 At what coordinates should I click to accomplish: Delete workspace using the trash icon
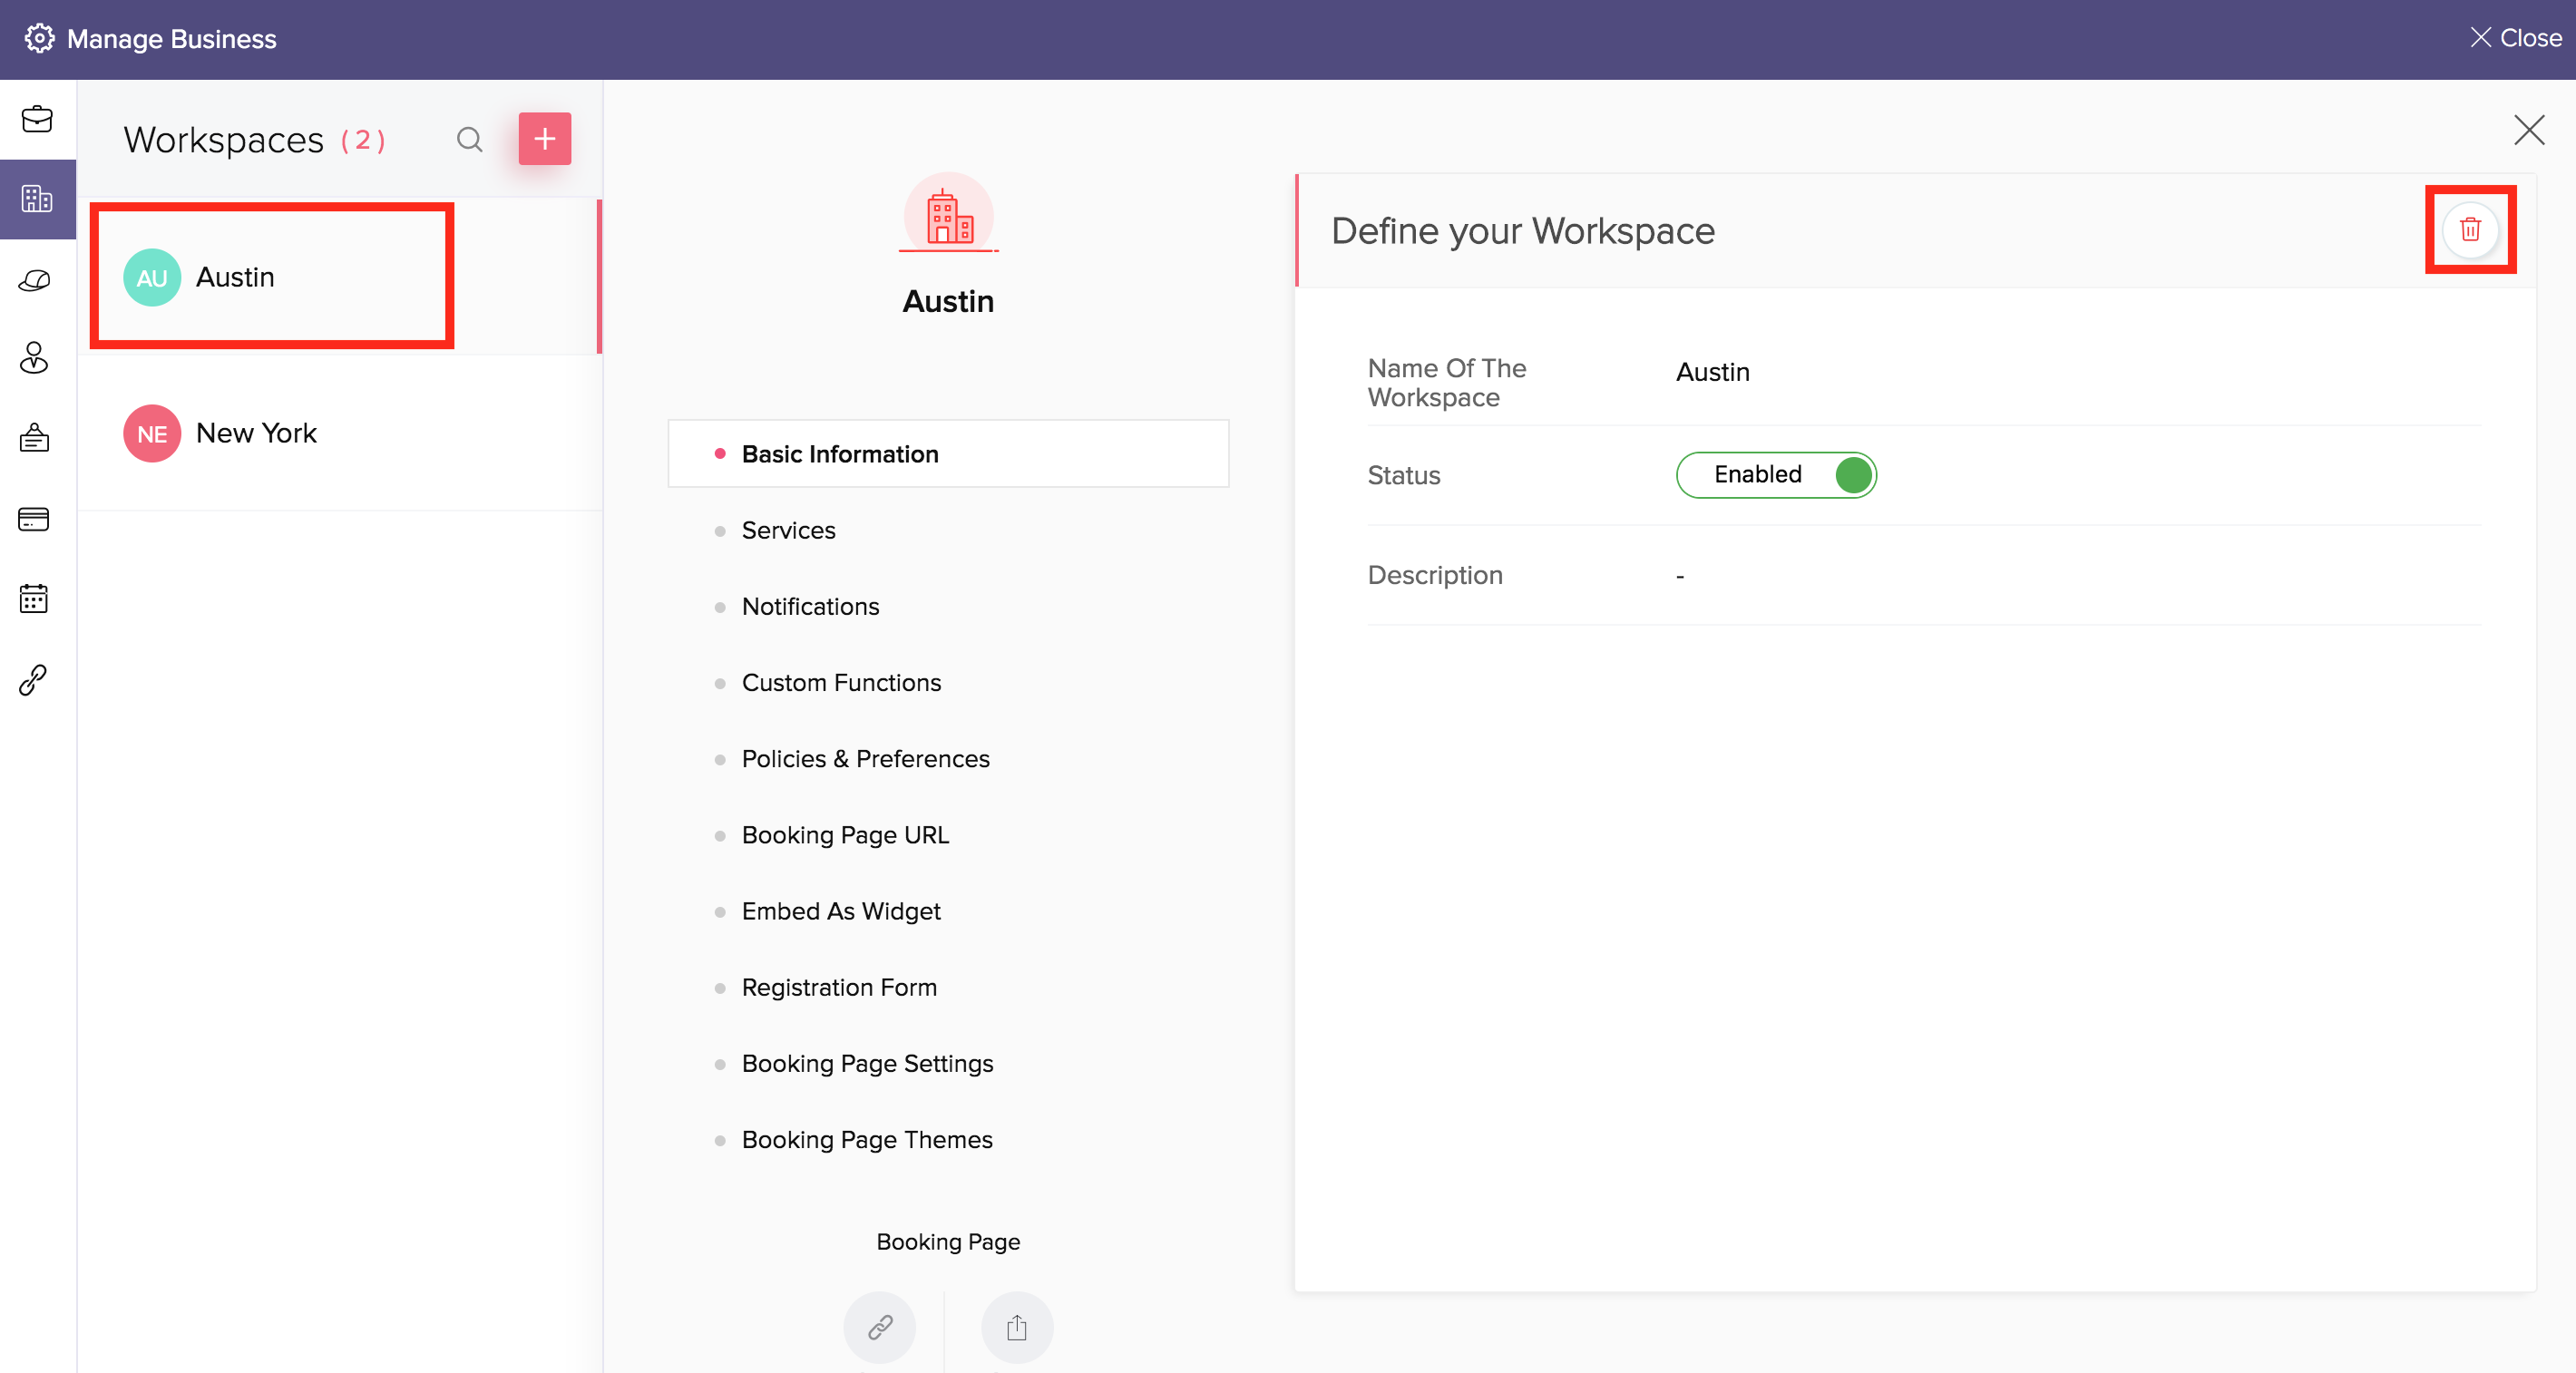pos(2469,230)
